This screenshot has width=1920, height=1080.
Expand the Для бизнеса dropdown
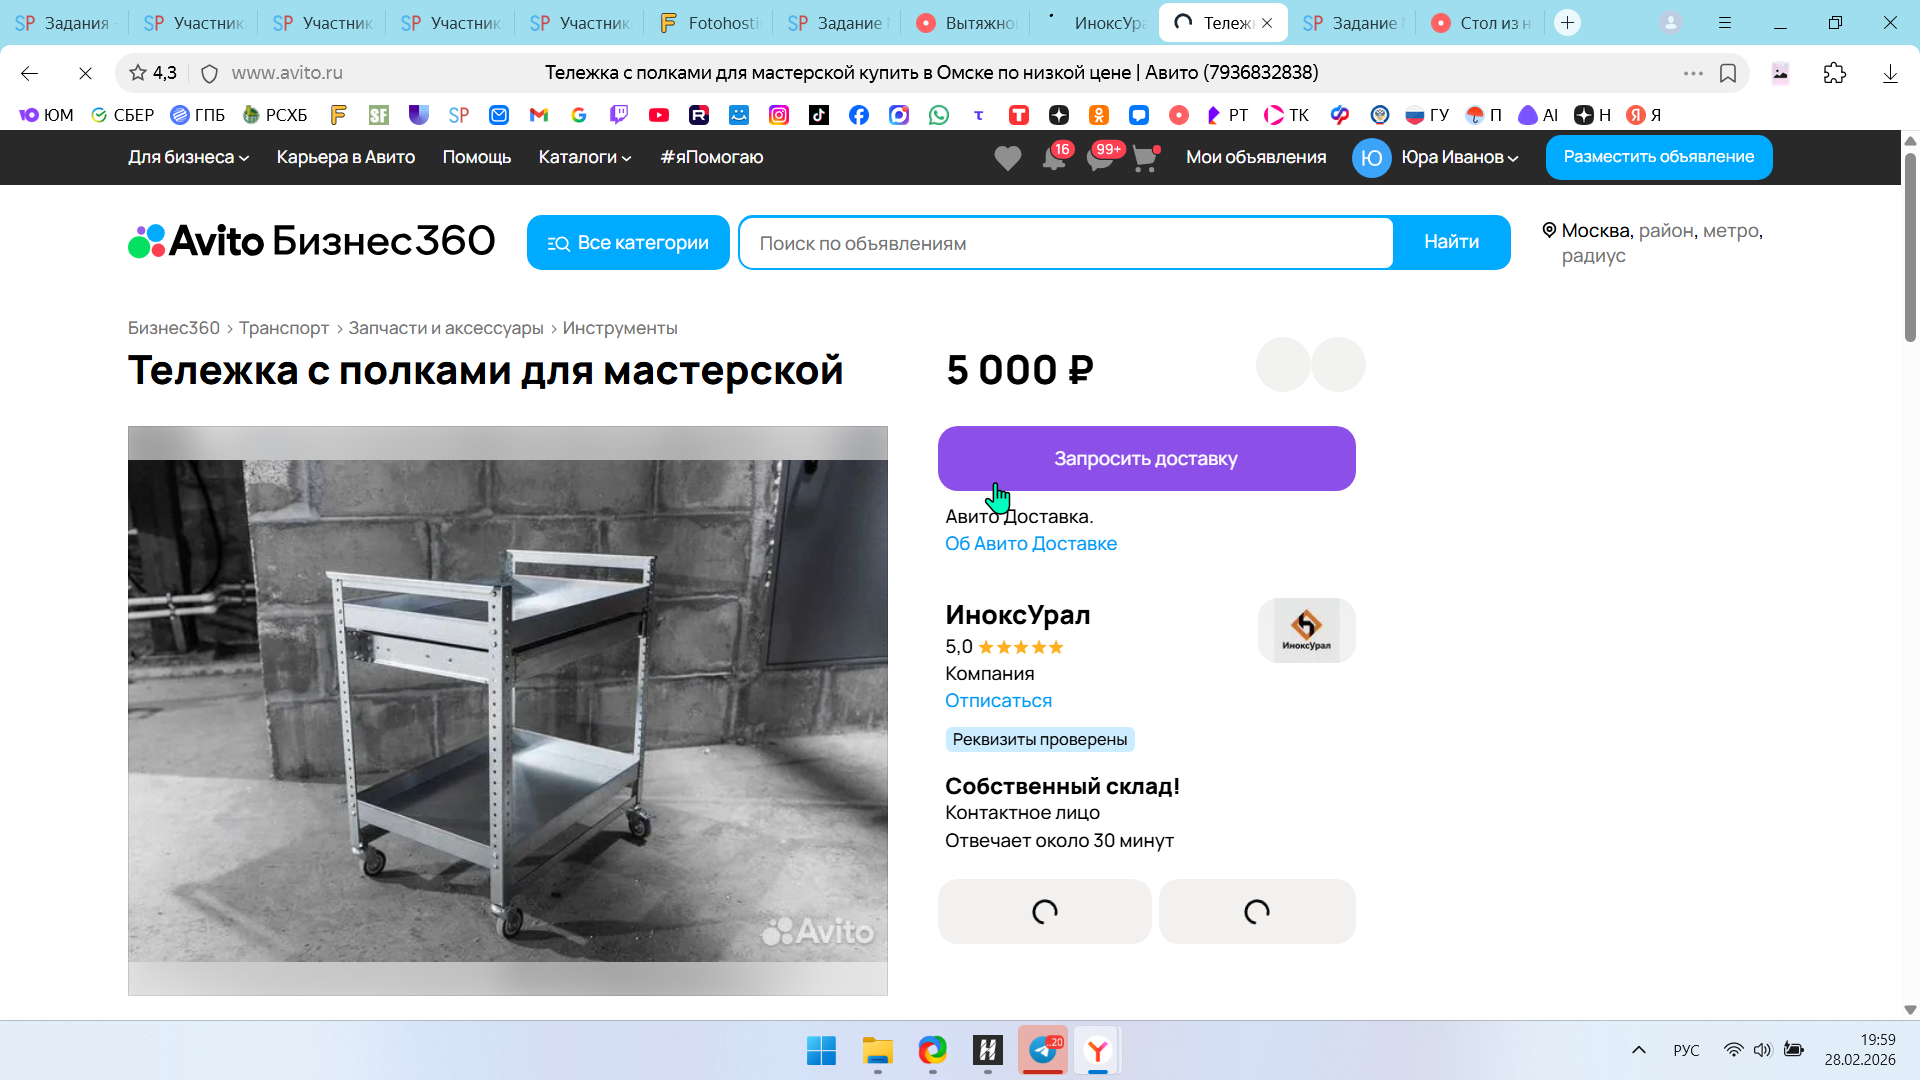pos(188,157)
